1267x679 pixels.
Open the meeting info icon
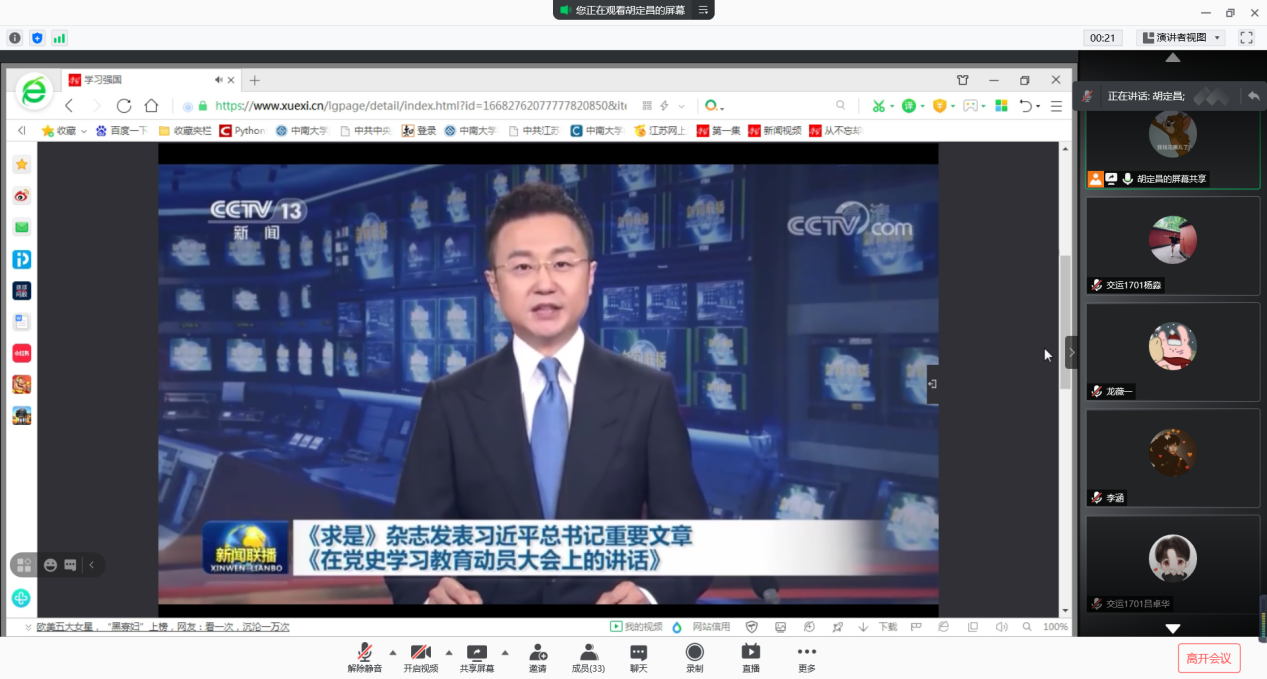click(15, 38)
